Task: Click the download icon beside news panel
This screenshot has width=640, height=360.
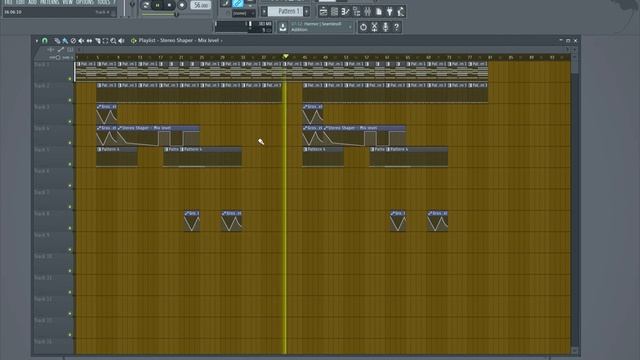Action: tap(282, 27)
